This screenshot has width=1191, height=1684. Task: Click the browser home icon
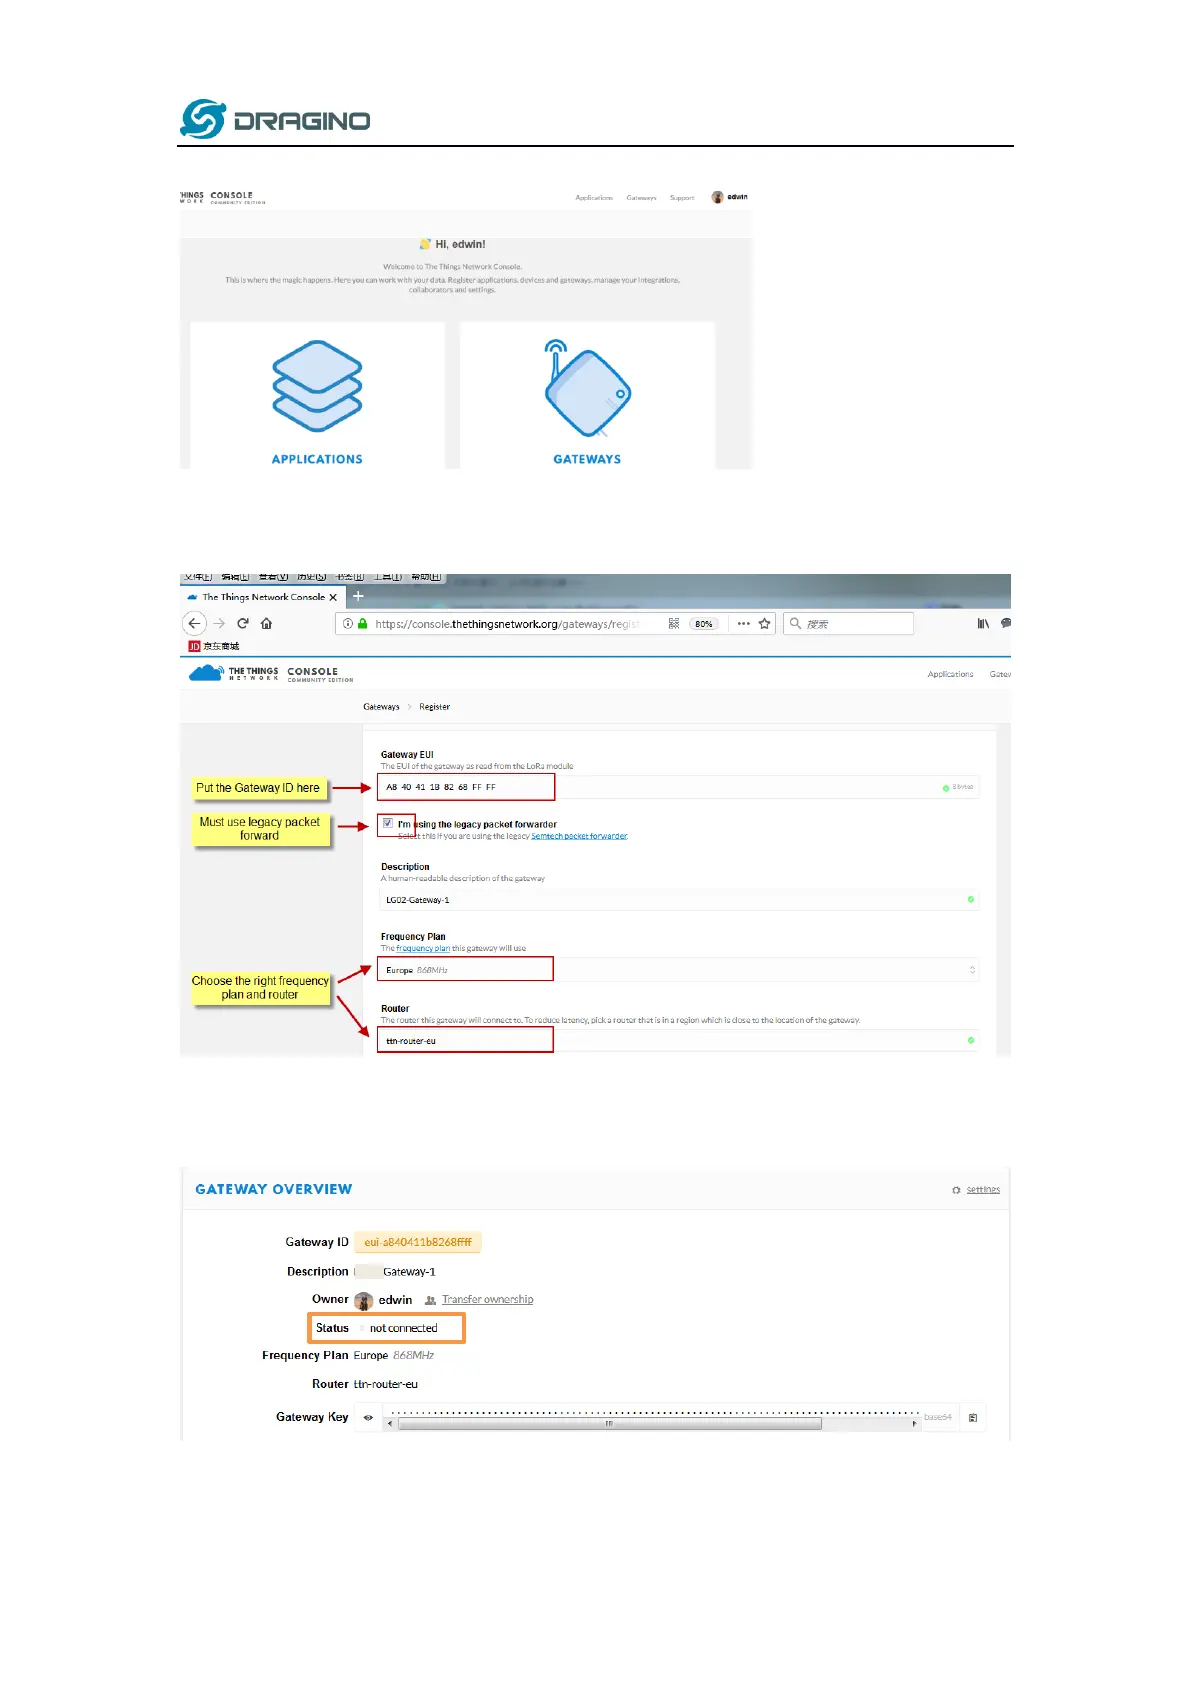(x=266, y=623)
